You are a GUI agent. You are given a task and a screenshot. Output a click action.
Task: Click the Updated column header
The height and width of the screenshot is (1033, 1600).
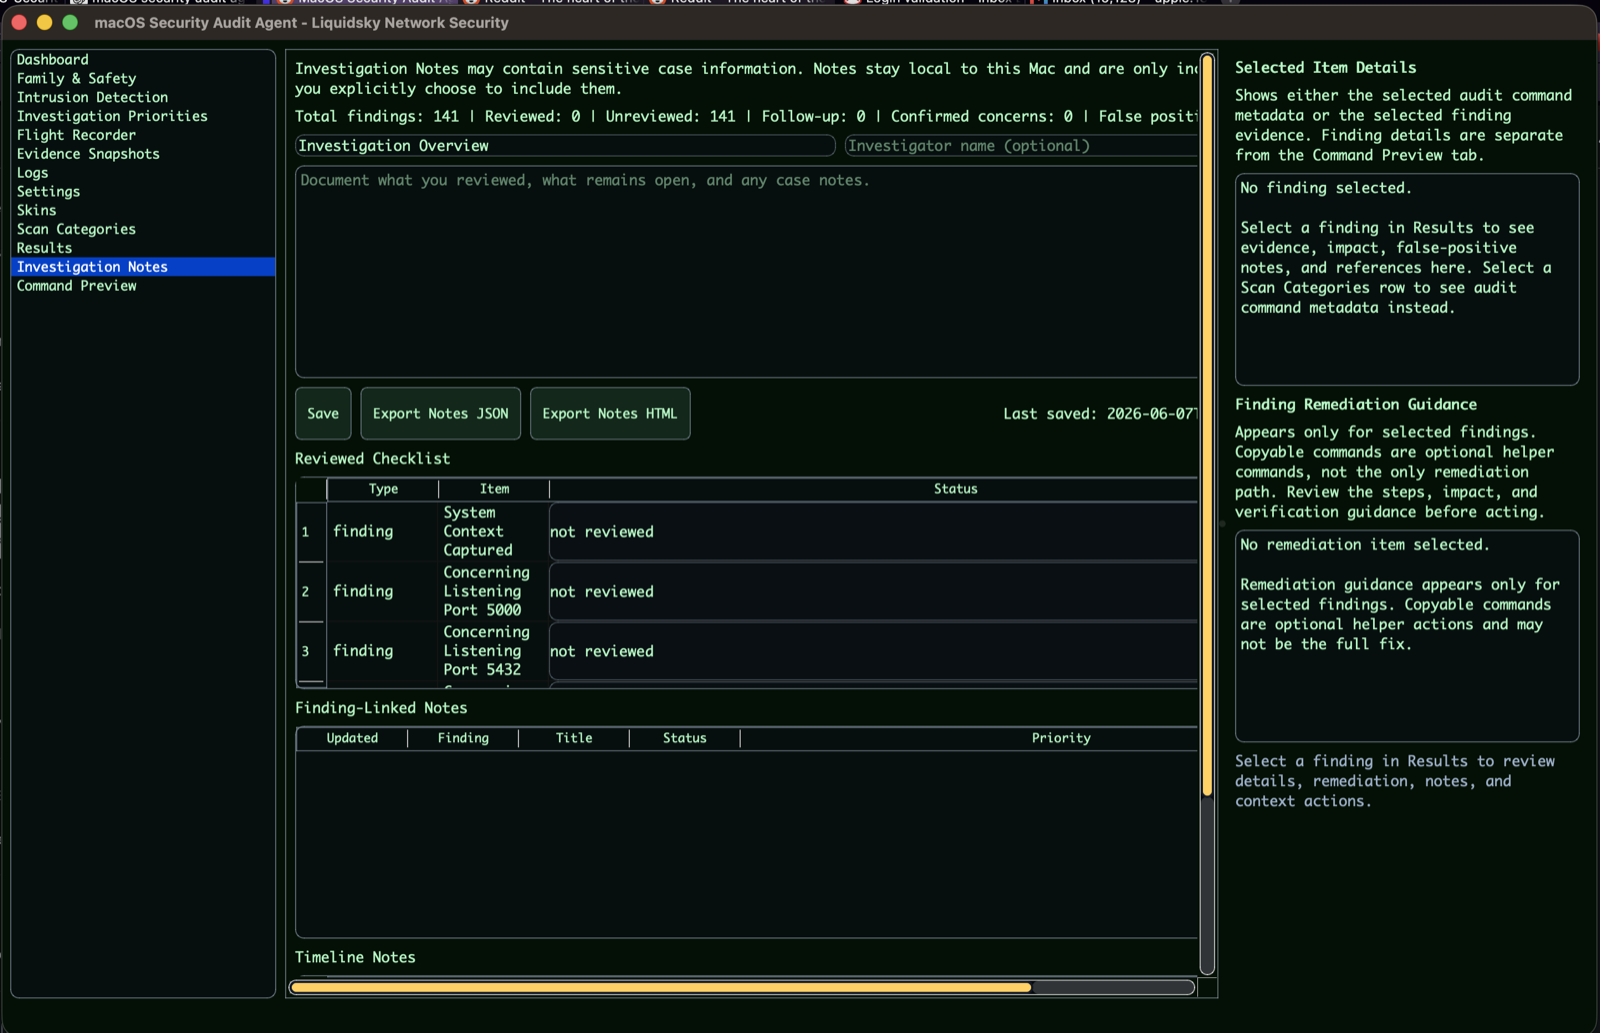pos(352,738)
